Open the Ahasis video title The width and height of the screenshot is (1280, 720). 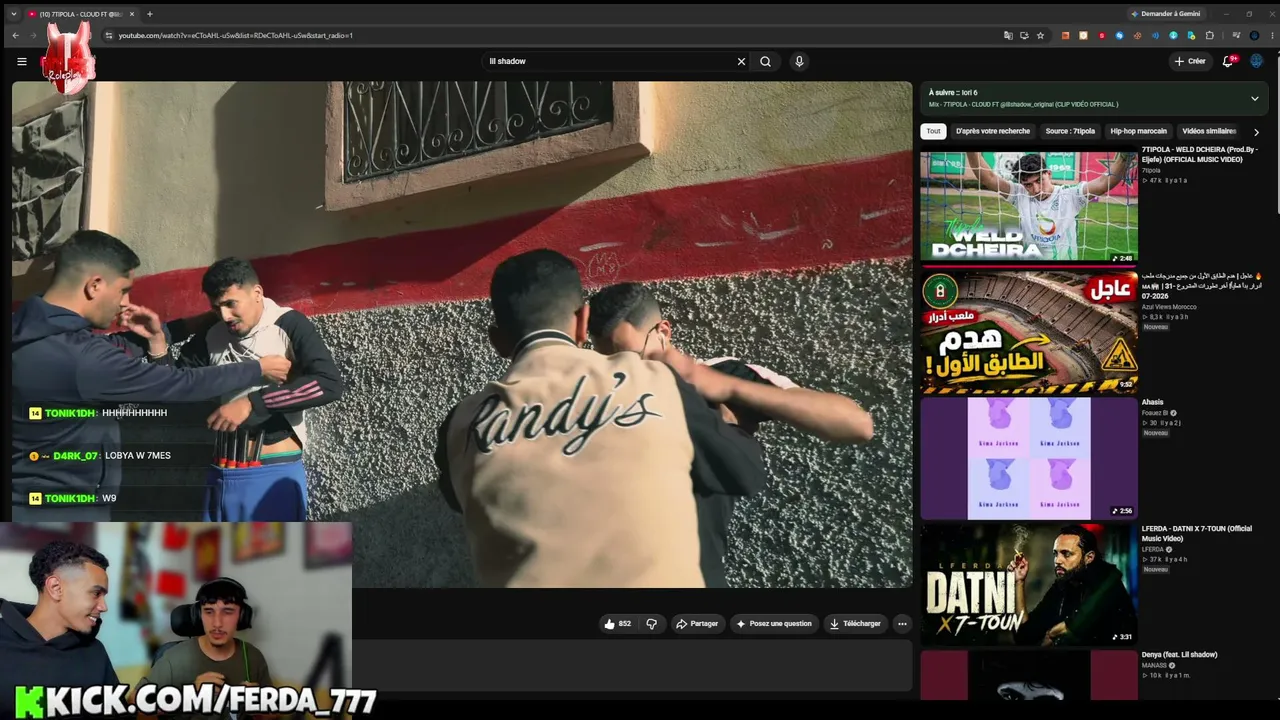[1153, 402]
